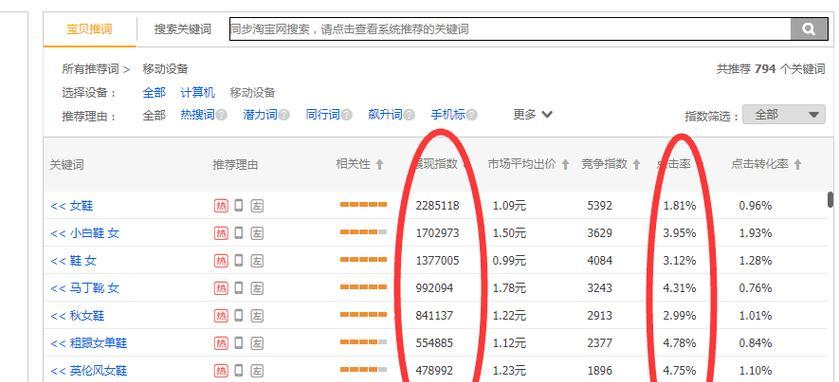Click the 左 badge in 女鞋 row

click(257, 205)
